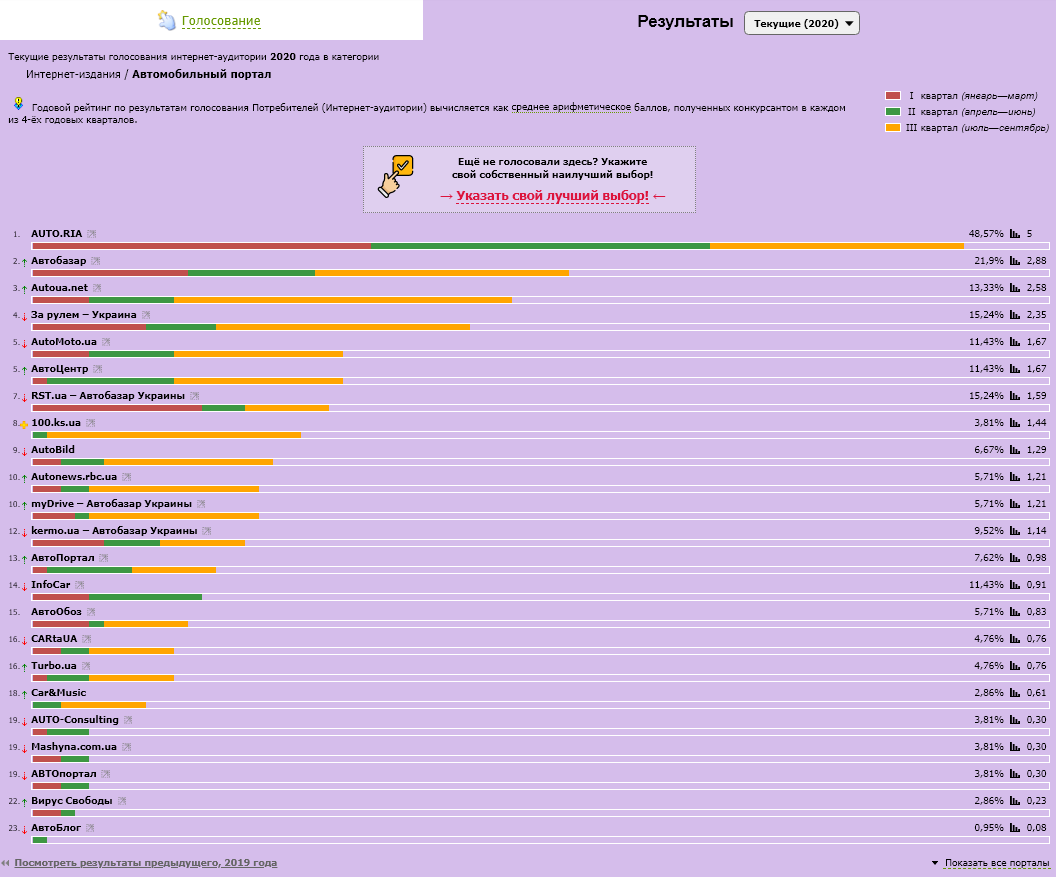Viewport: 1056px width, 877px height.
Task: Open the CARtaUA portal name
Action: tap(54, 639)
